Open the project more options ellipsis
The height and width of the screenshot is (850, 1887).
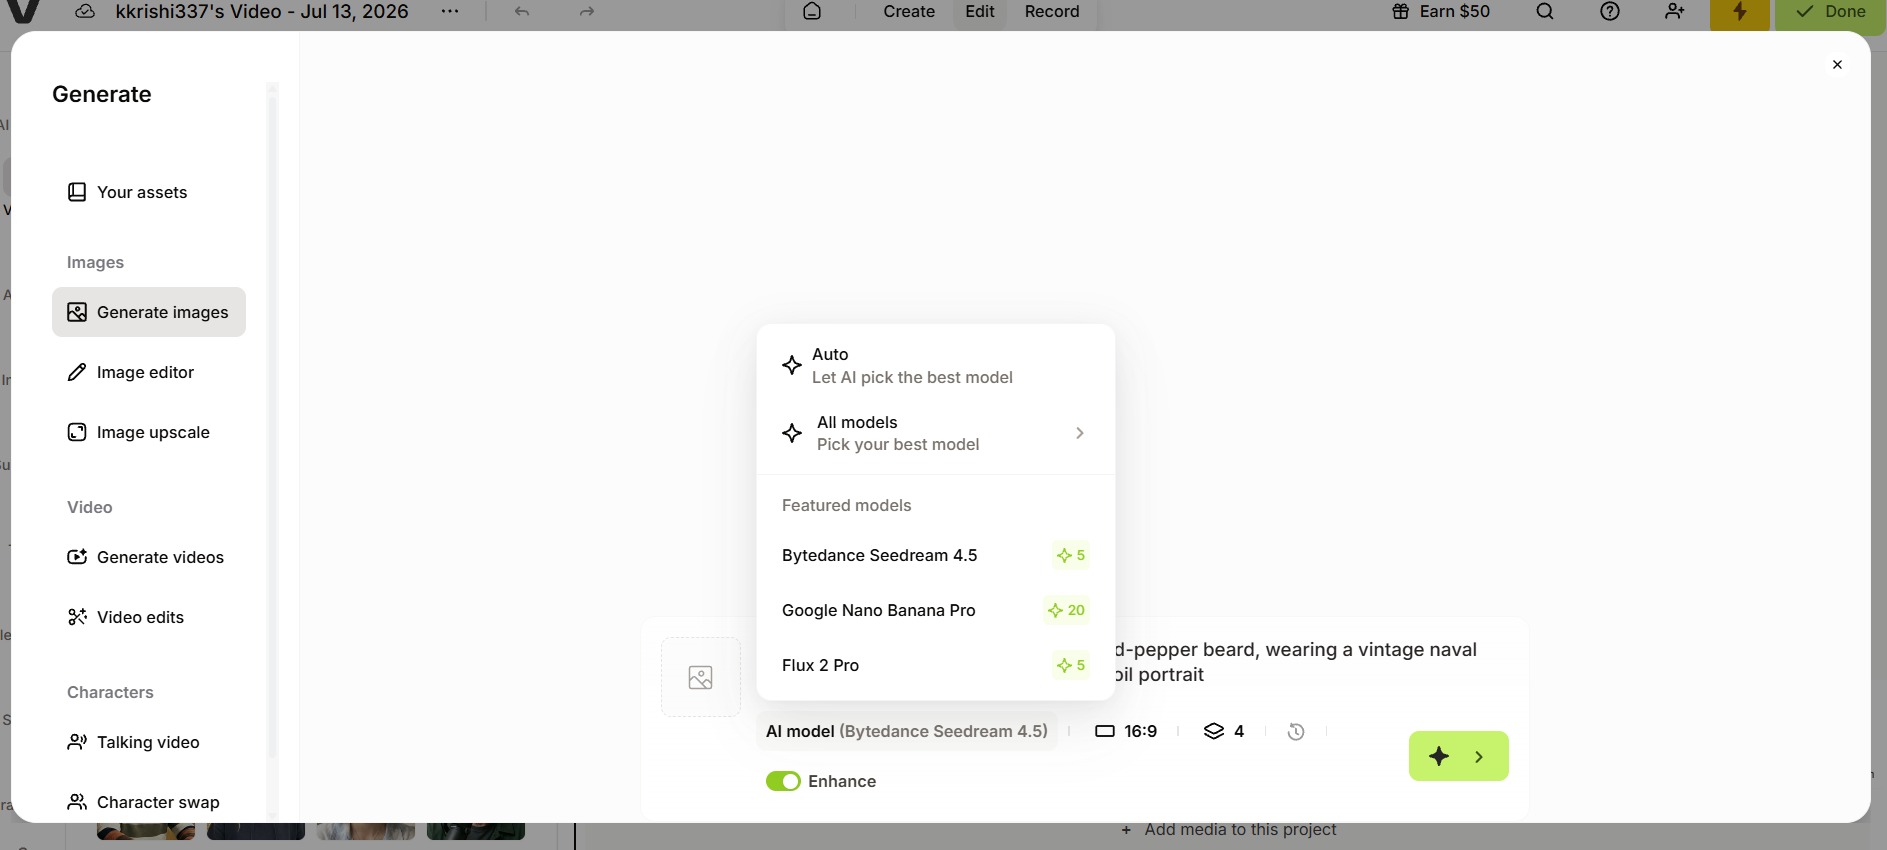click(x=450, y=12)
